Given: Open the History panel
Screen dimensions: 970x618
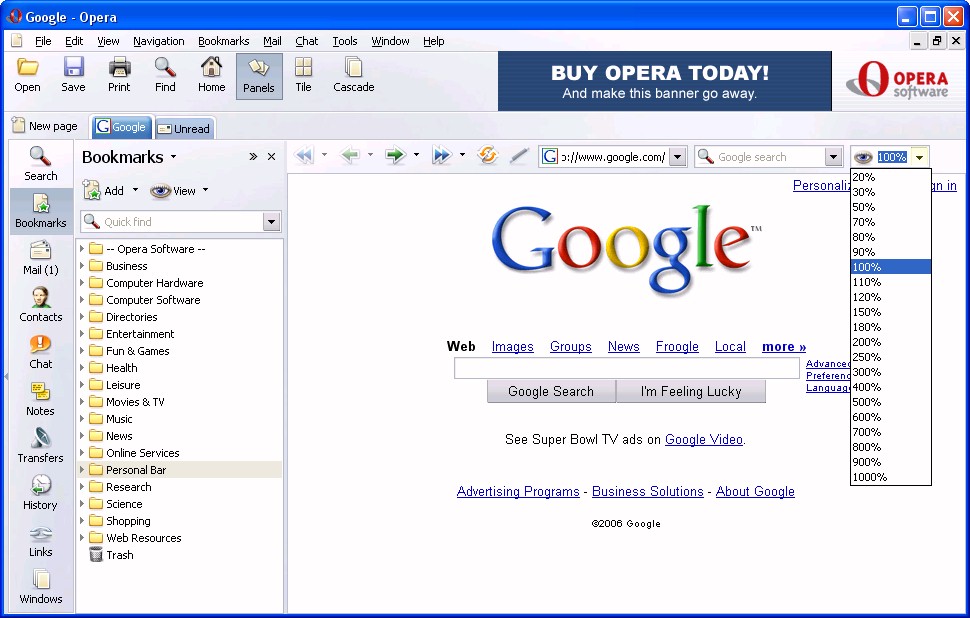Looking at the screenshot, I should pos(40,493).
